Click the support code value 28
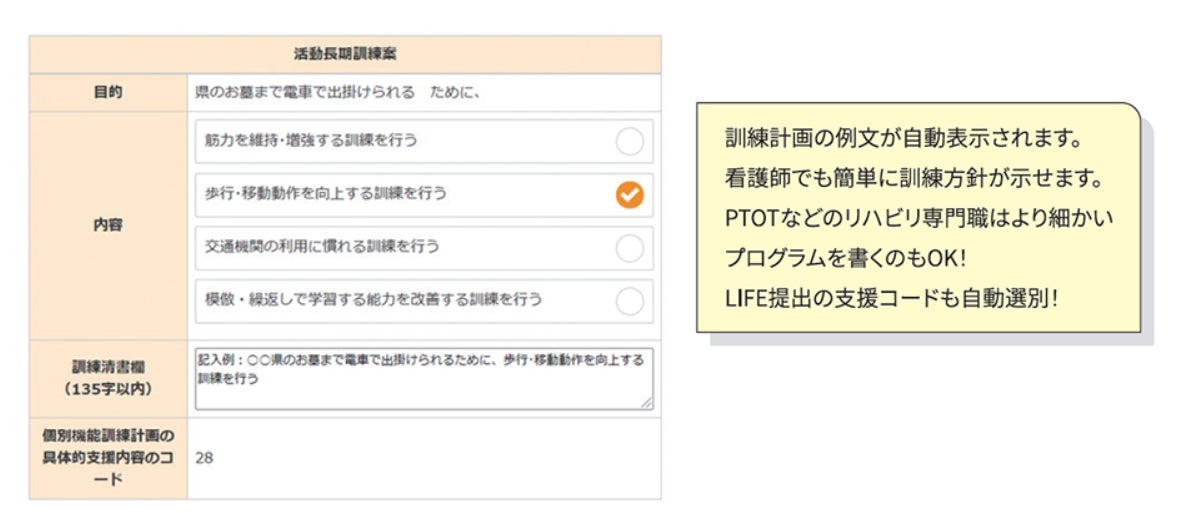This screenshot has width=1200, height=513. (205, 457)
